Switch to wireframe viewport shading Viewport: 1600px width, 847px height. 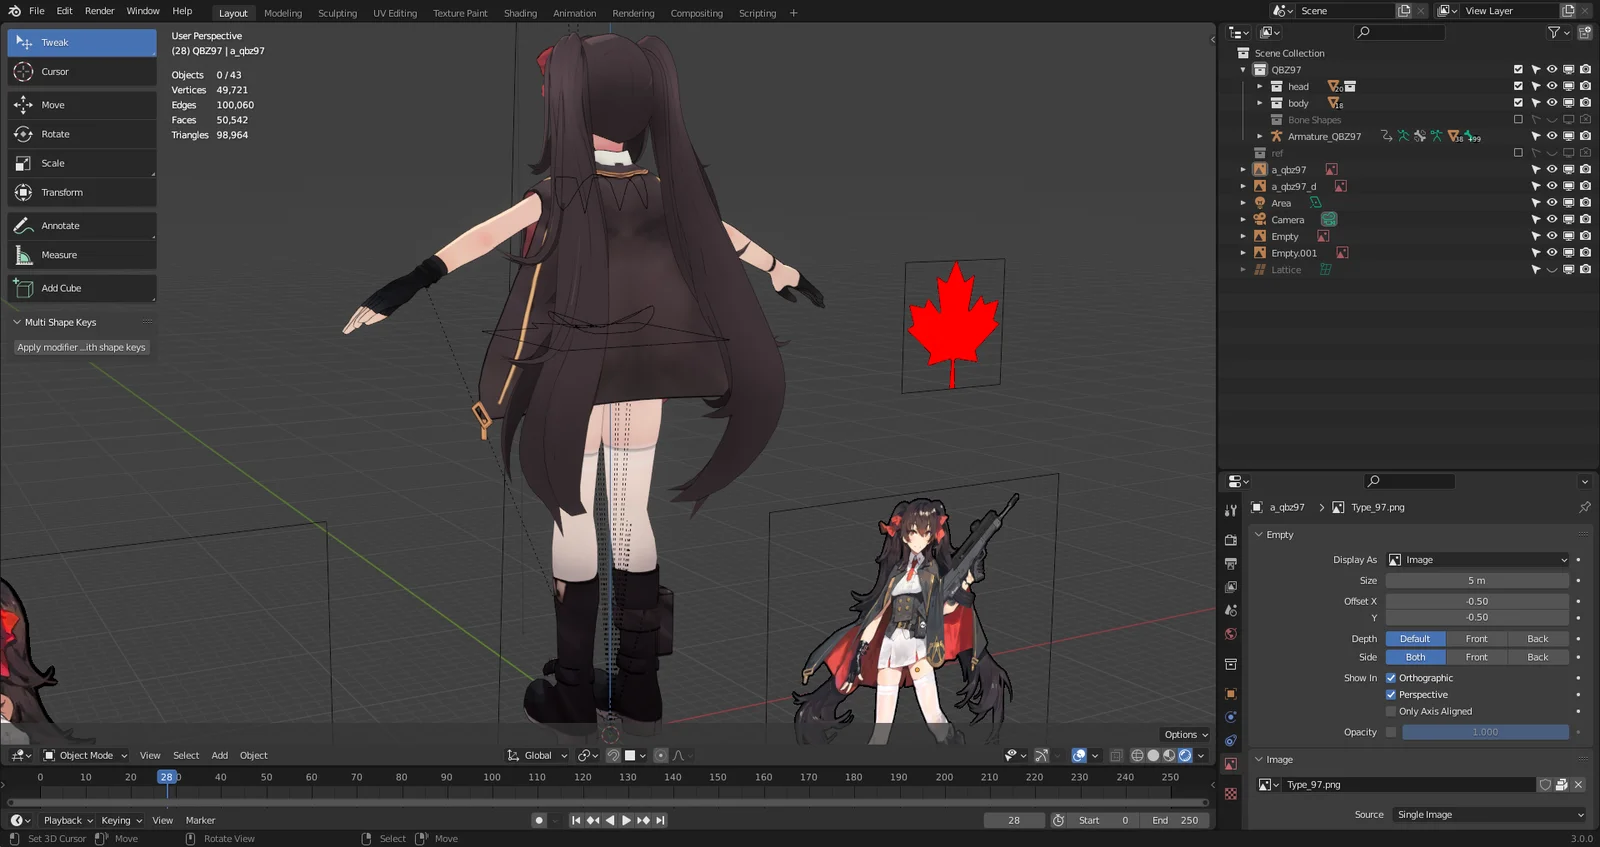point(1137,755)
